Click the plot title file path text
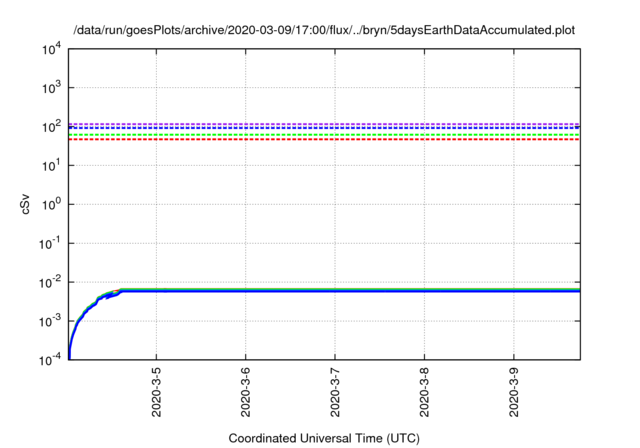Image resolution: width=640 pixels, height=448 pixels. (324, 30)
